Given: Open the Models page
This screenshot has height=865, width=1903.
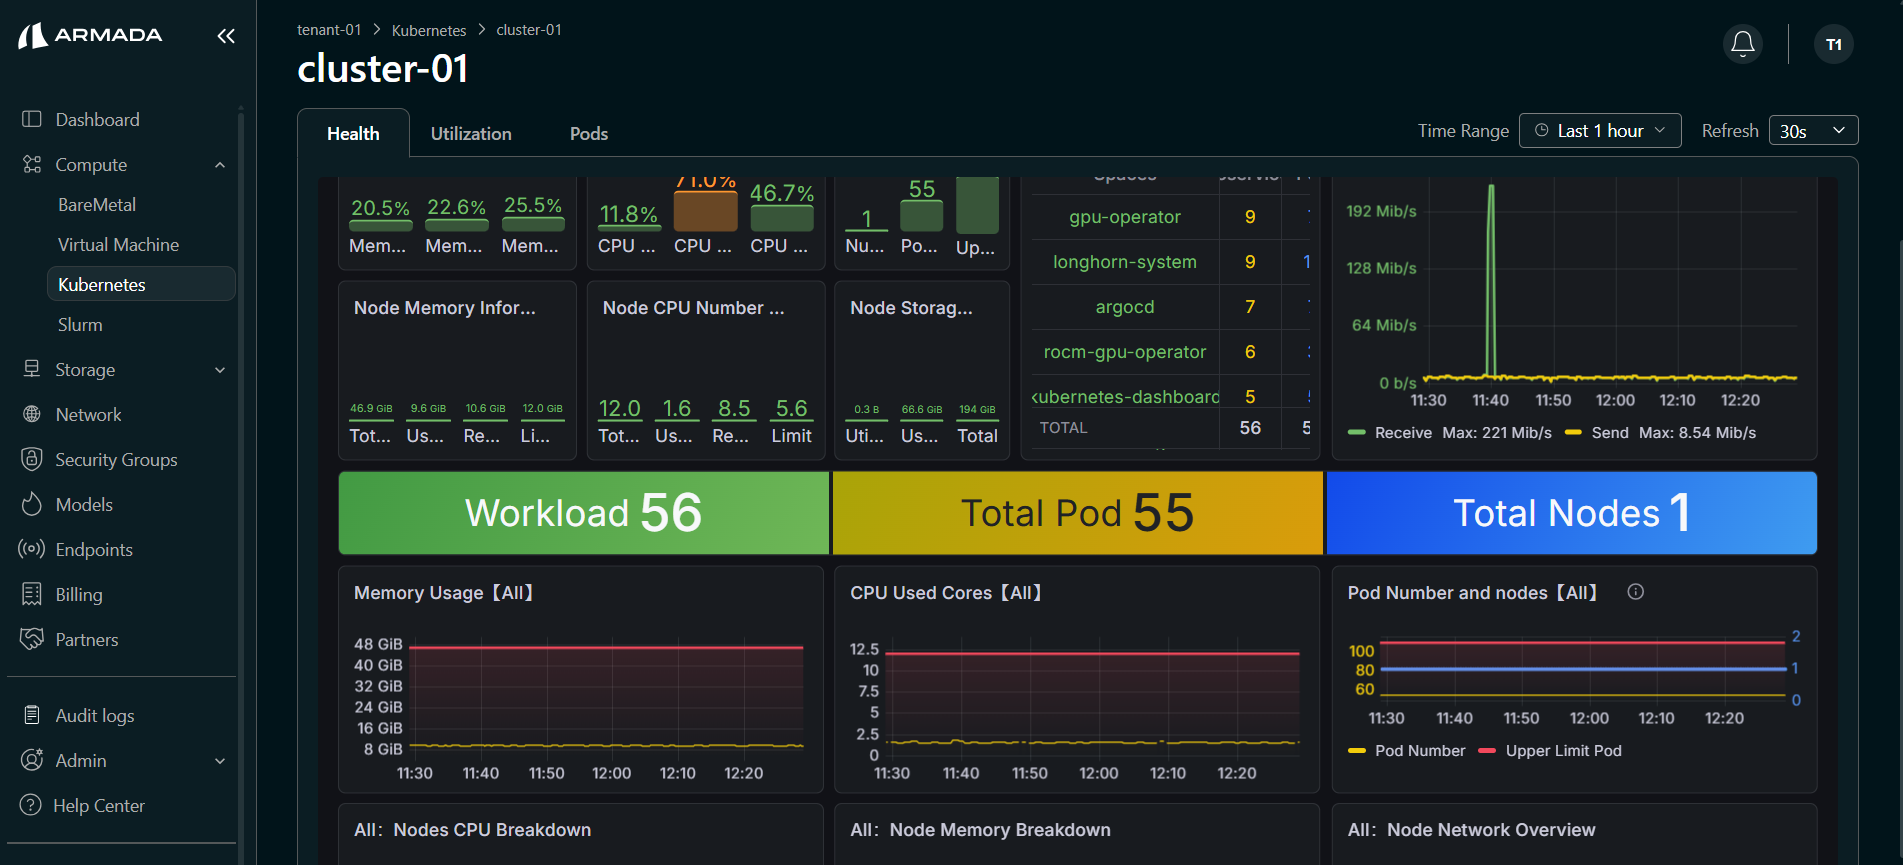Looking at the screenshot, I should [84, 504].
